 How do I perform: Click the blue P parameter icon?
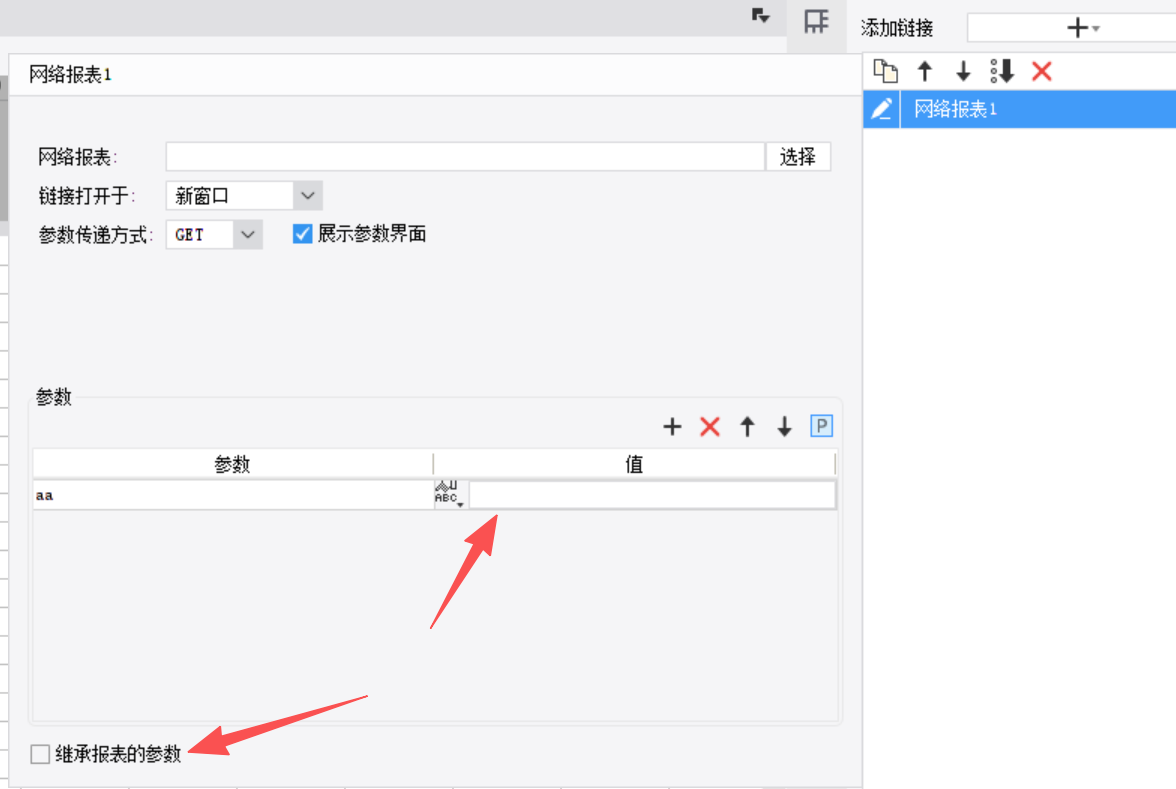(x=821, y=427)
